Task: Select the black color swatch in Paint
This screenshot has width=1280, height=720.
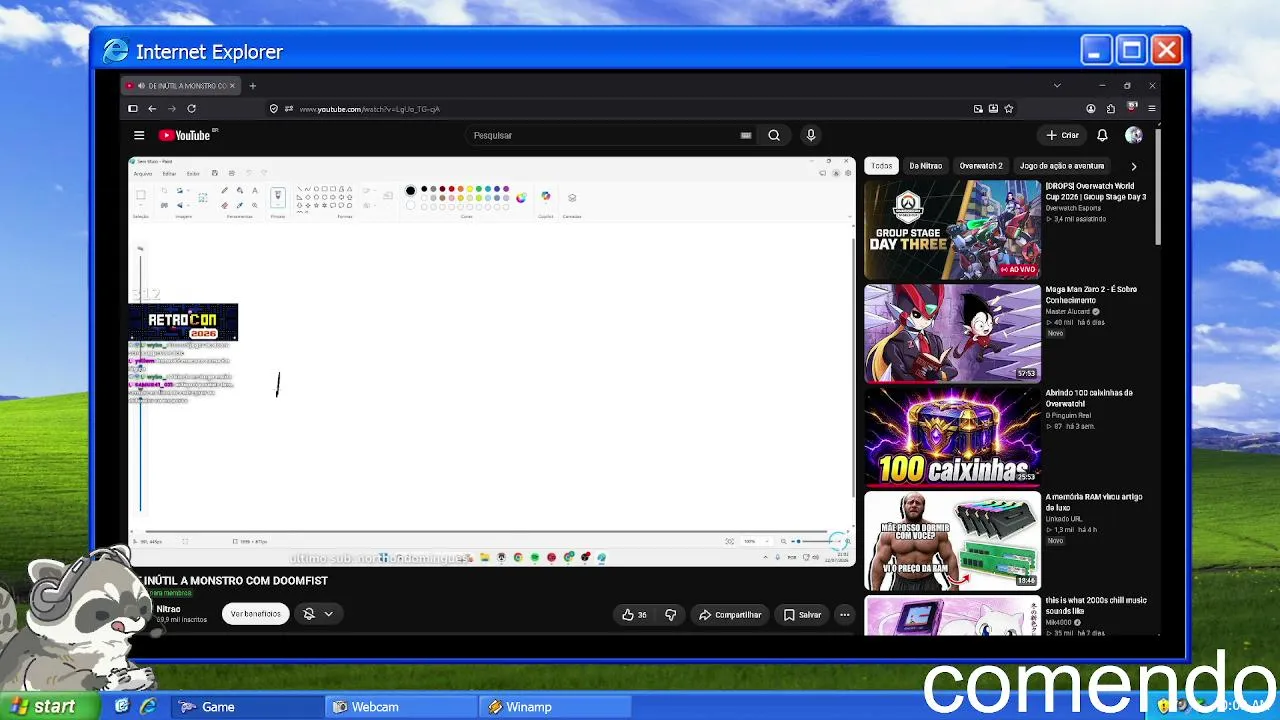Action: [424, 189]
